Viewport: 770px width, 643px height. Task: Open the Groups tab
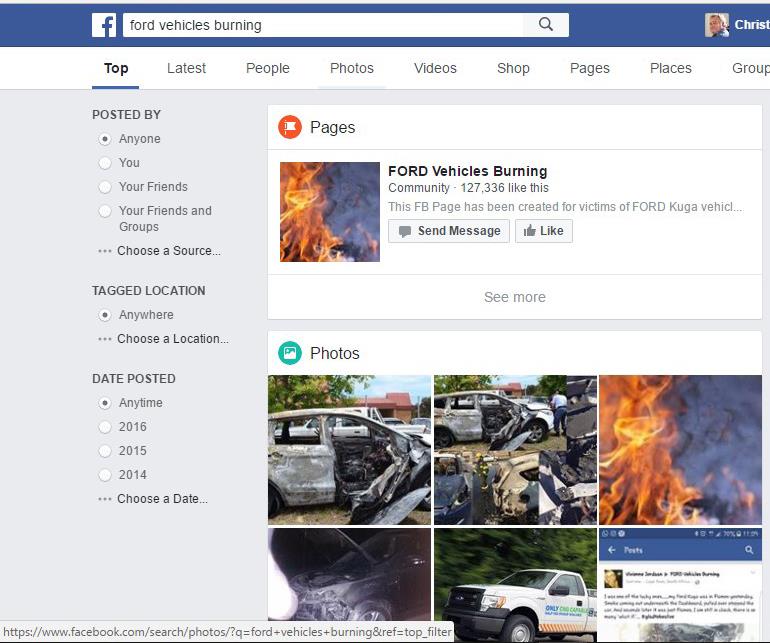point(751,68)
